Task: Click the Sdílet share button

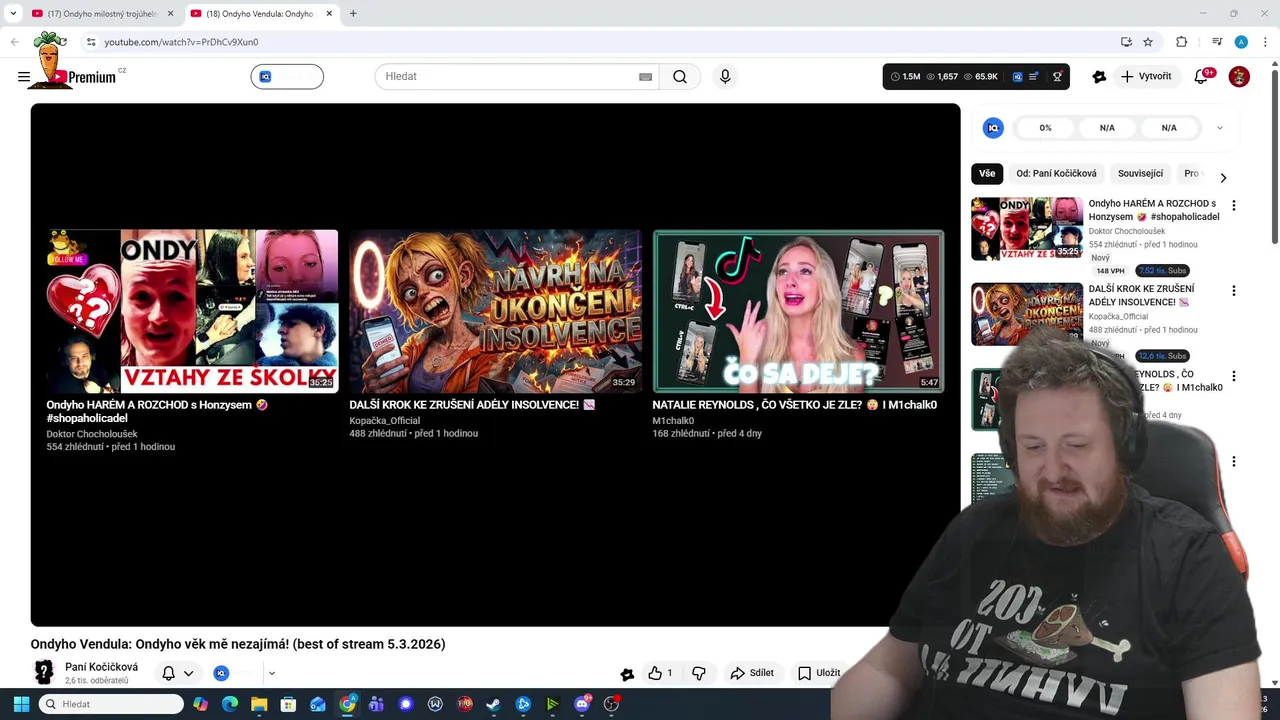Action: [752, 673]
